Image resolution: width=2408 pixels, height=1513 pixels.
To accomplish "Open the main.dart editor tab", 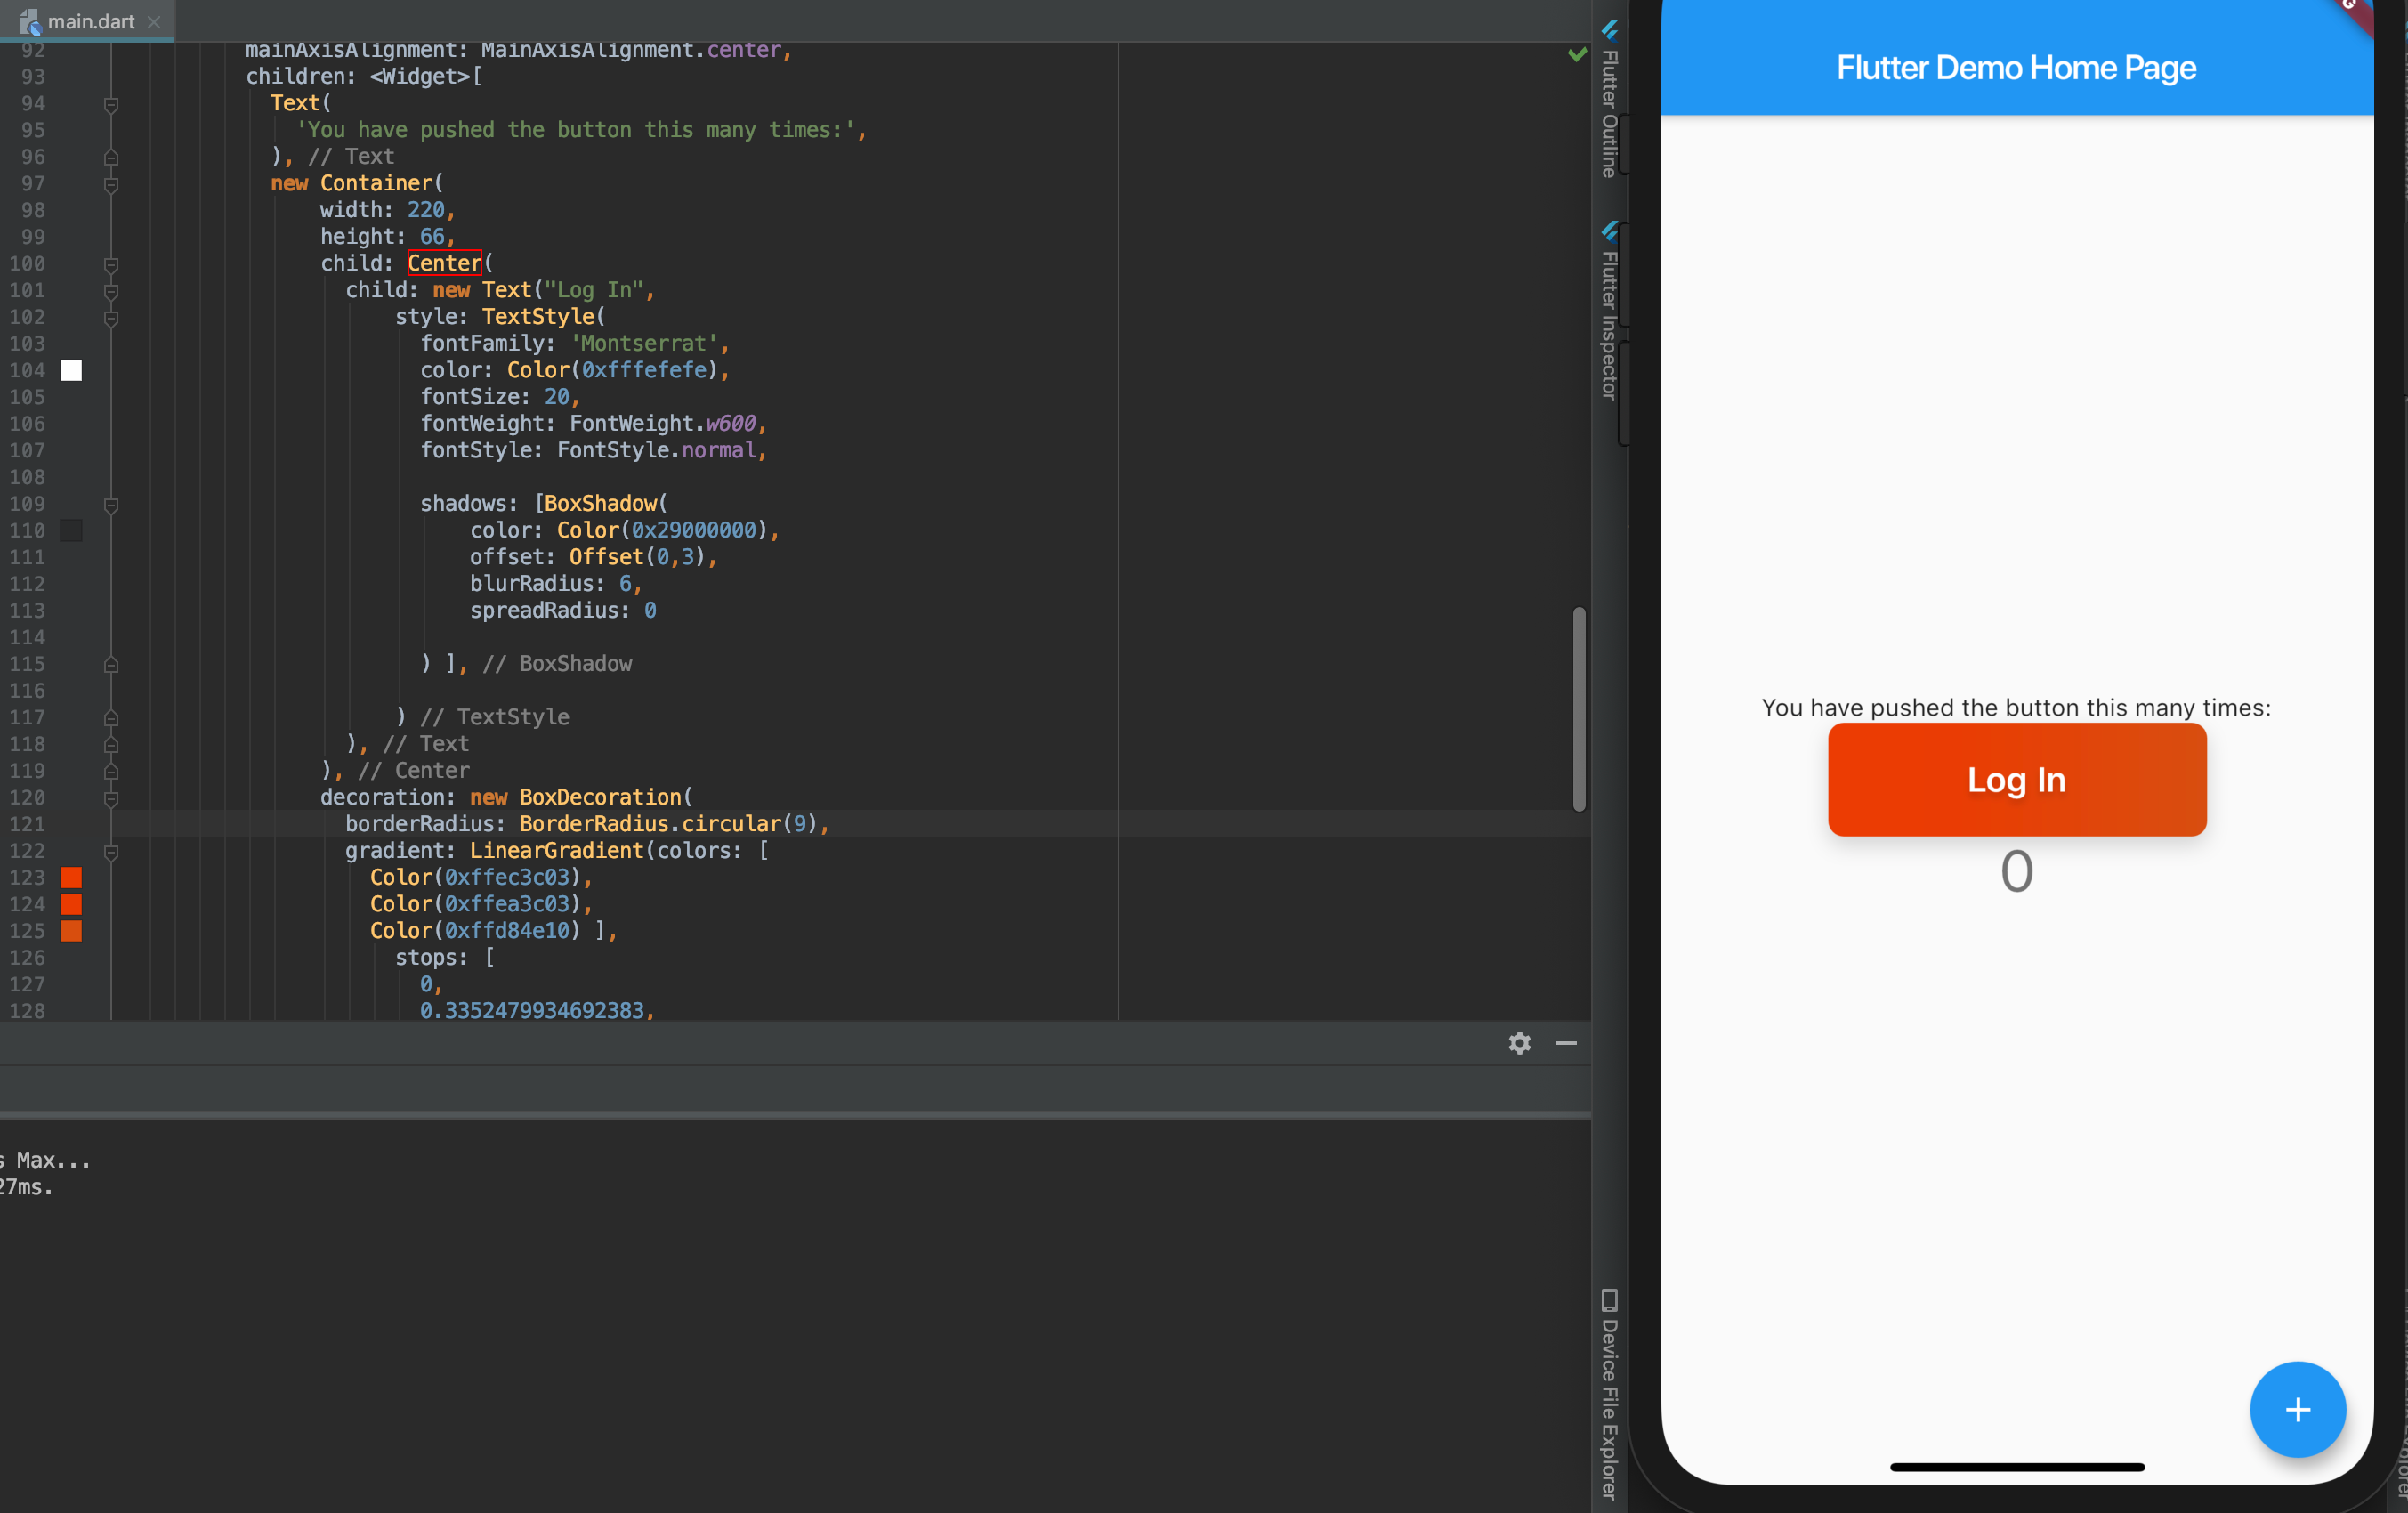I will tap(88, 21).
